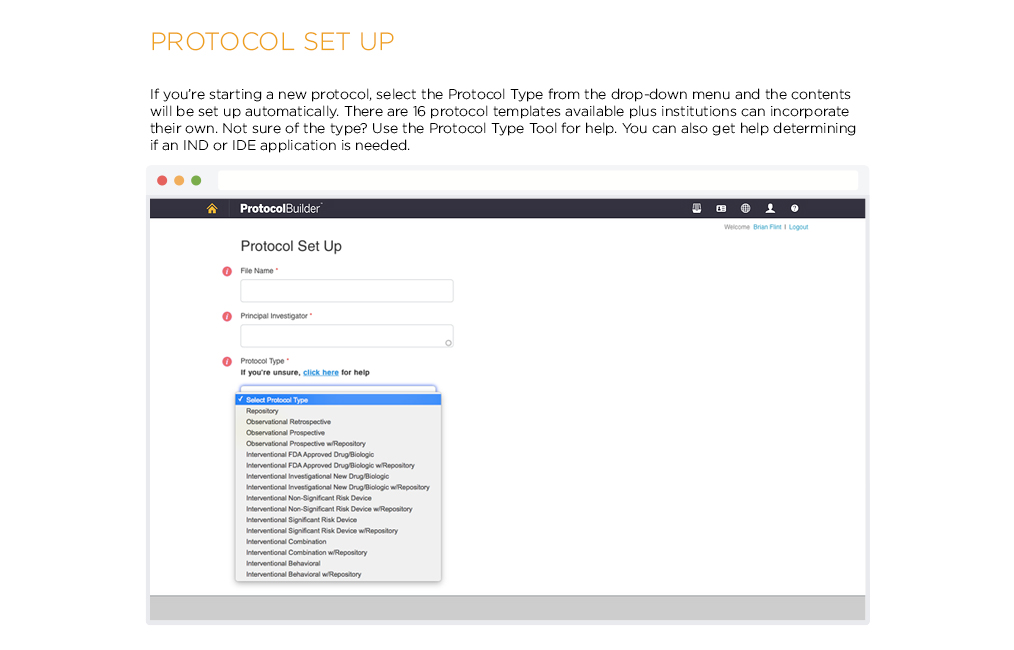Click info icon beside Protocol Type
Image resolution: width=1014 pixels, height=650 pixels.
tap(227, 361)
